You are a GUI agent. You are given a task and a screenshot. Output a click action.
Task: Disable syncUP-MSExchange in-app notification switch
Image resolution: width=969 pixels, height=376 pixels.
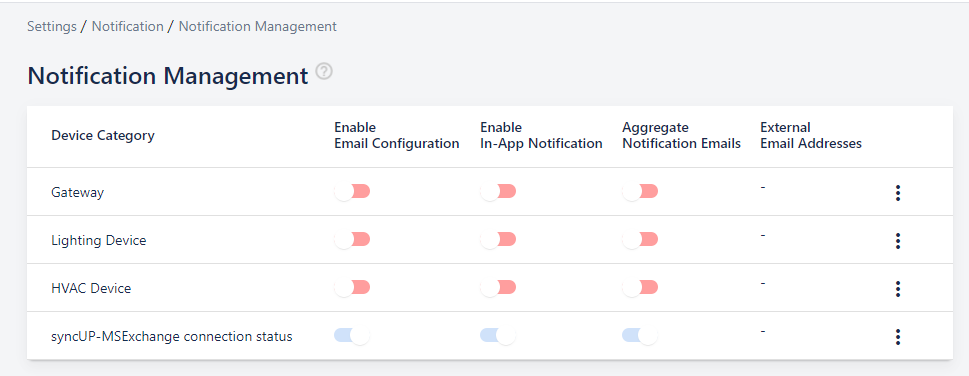pyautogui.click(x=498, y=336)
